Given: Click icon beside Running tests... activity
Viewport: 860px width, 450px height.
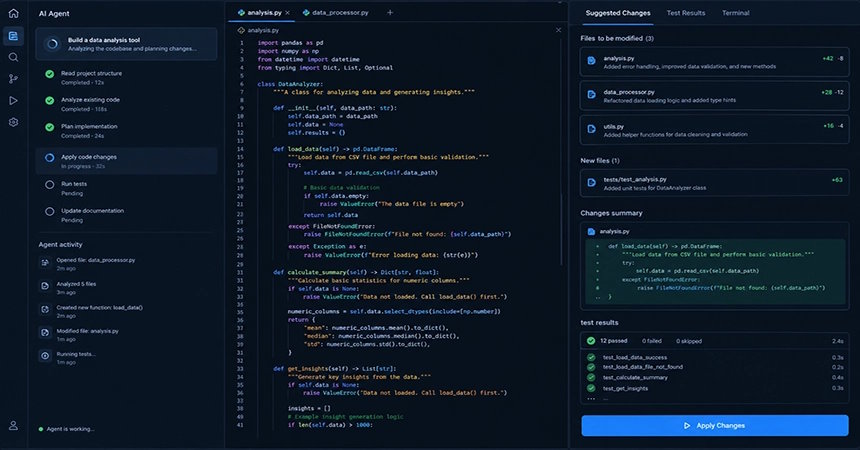Looking at the screenshot, I should click(45, 356).
